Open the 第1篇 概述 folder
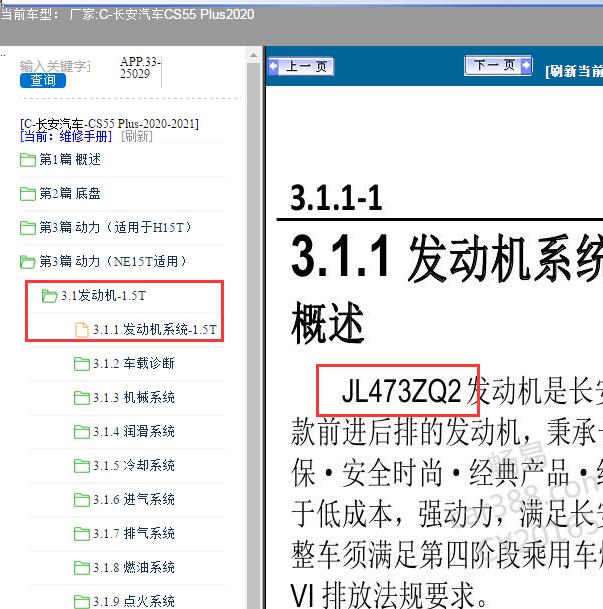Viewport: 603px width, 609px height. tap(70, 160)
